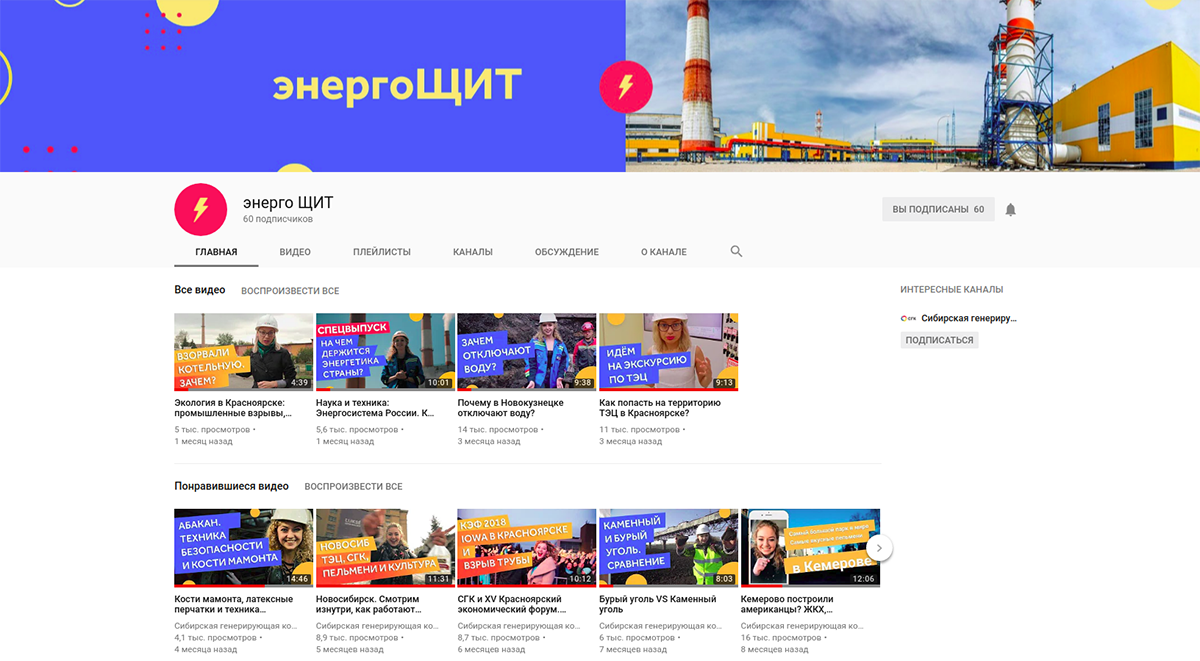Click the lightning bolt badge on banner
1200x661 pixels.
pyautogui.click(x=626, y=87)
